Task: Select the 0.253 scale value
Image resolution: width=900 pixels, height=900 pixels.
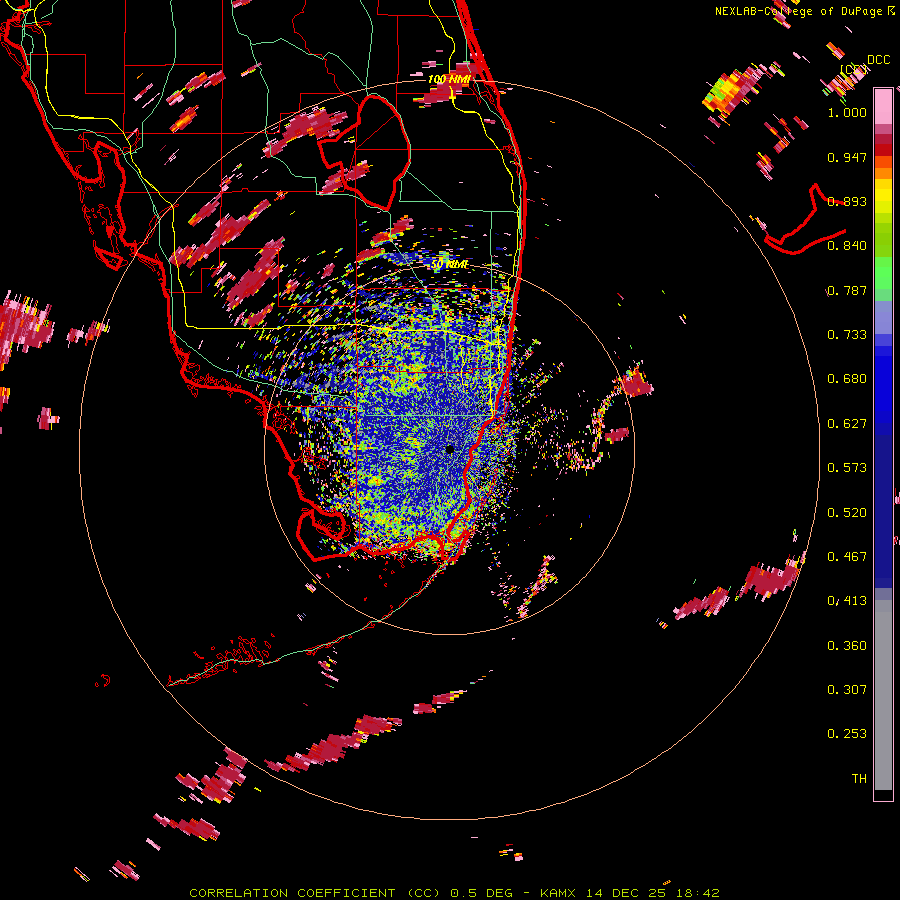Action: click(847, 734)
